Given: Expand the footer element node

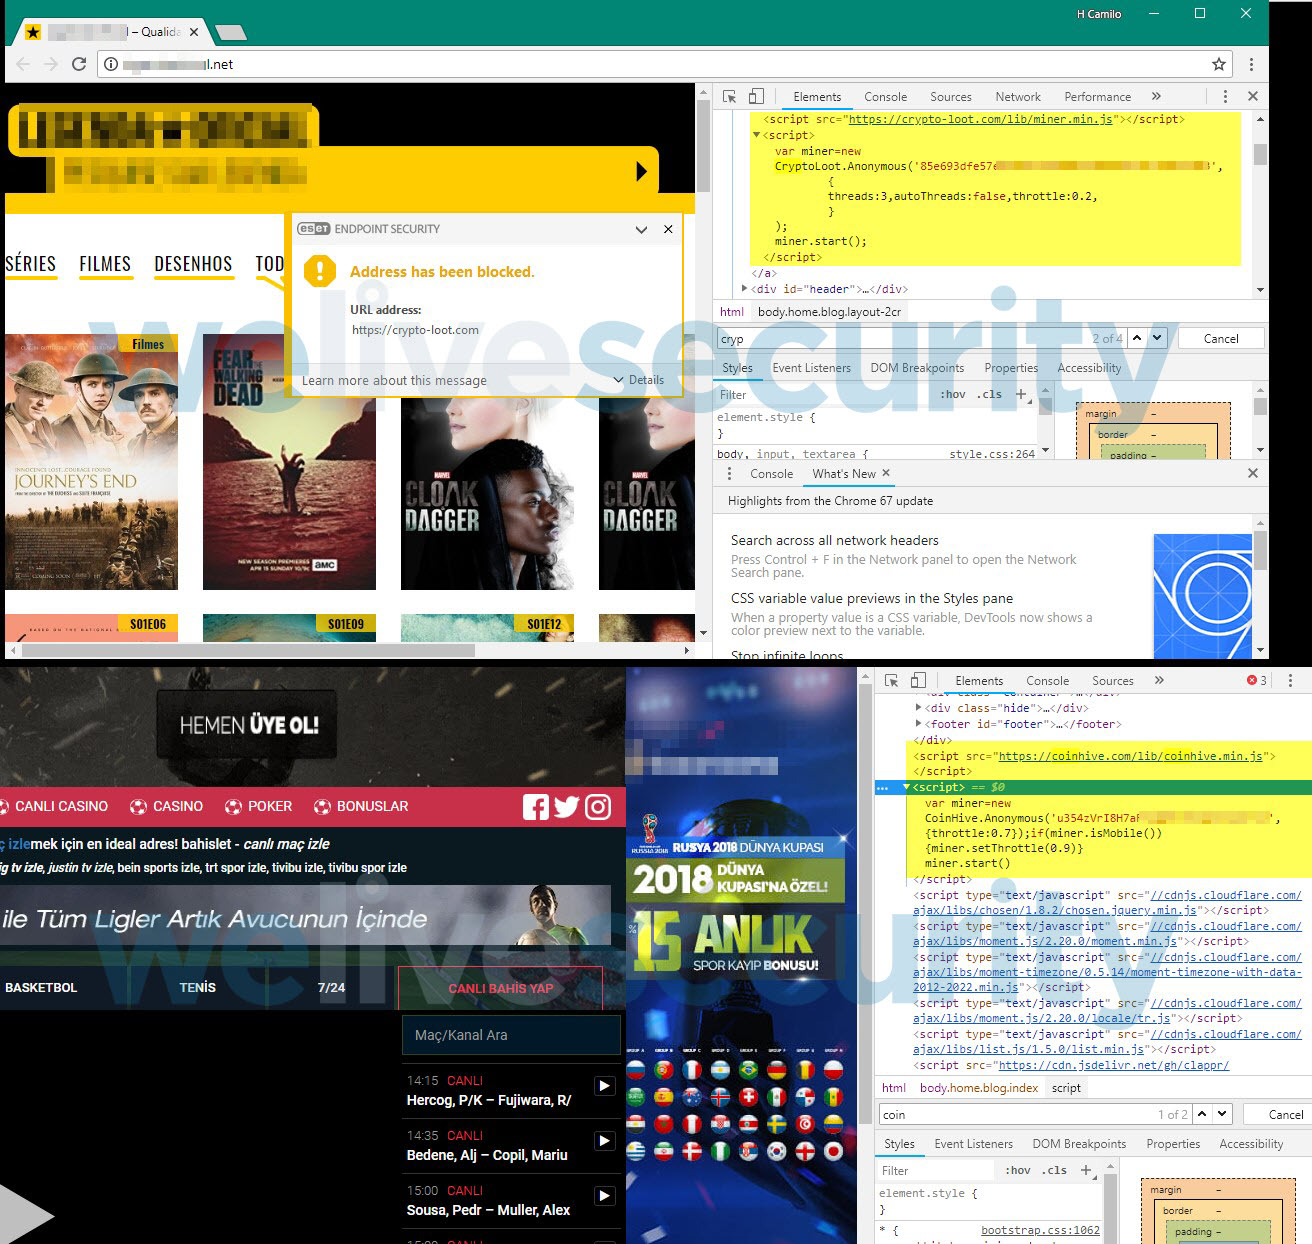Looking at the screenshot, I should click(918, 724).
